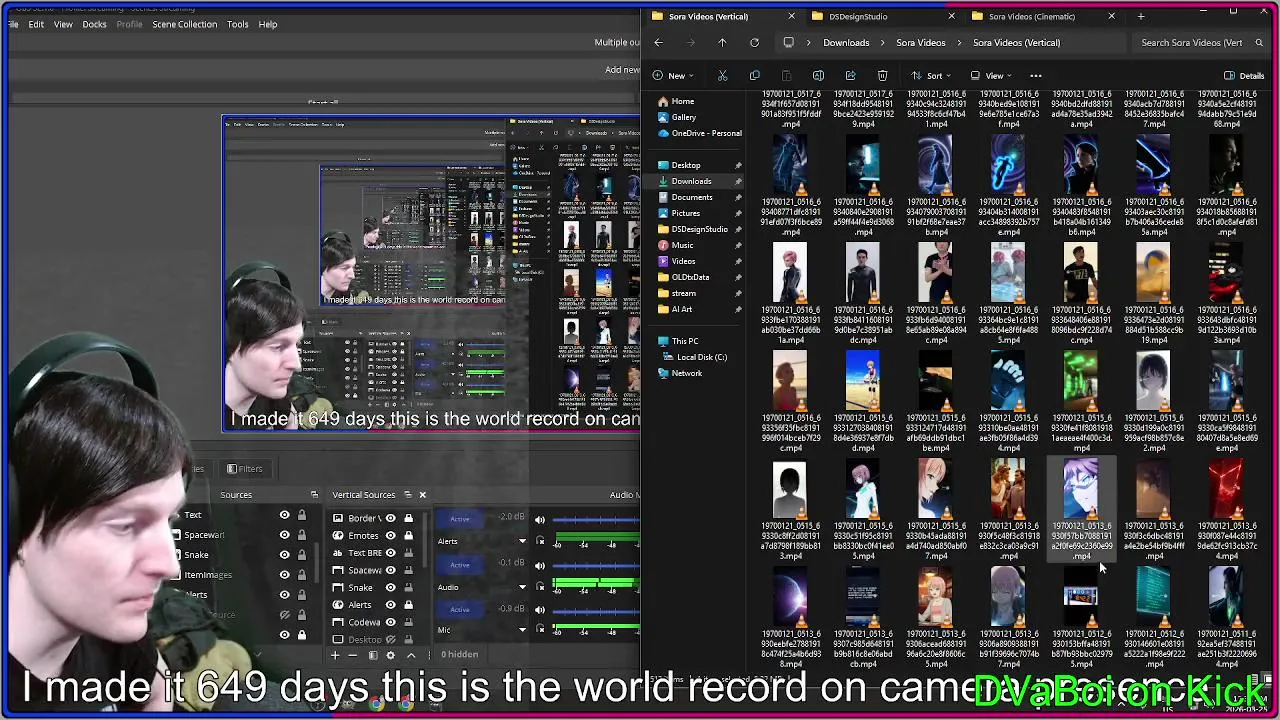Refresh the Sora Videos folder view
Viewport: 1280px width, 720px height.
(754, 42)
